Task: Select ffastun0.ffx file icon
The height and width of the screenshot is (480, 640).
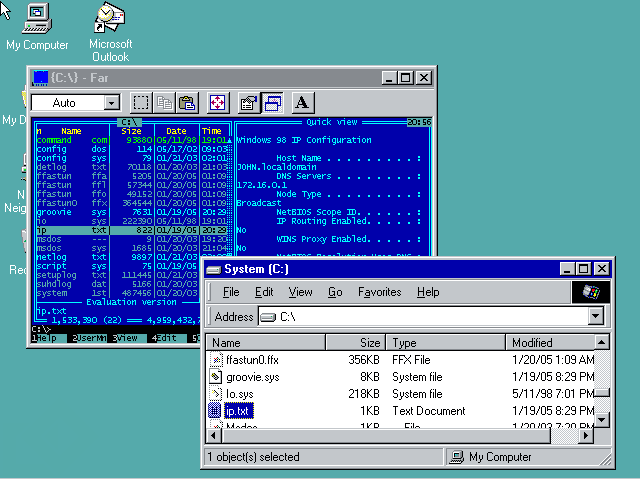Action: (216, 360)
